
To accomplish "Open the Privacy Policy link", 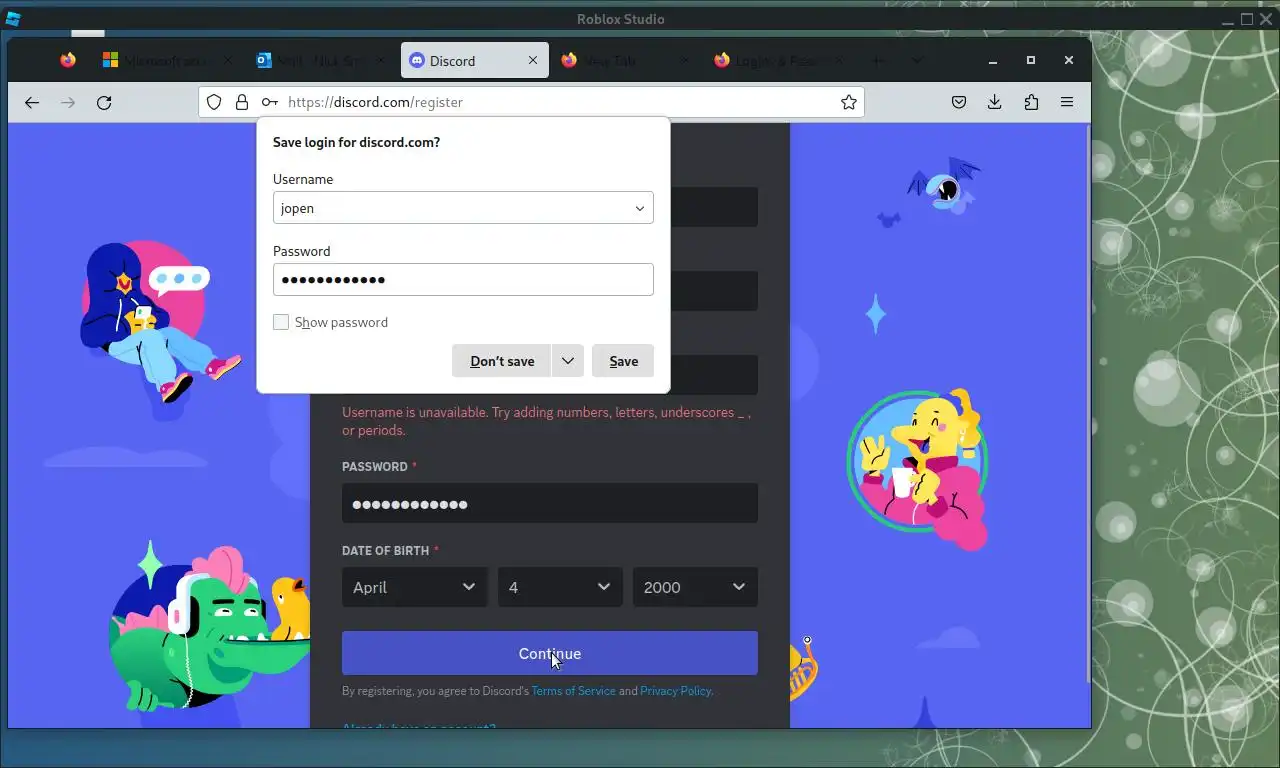I will (676, 691).
